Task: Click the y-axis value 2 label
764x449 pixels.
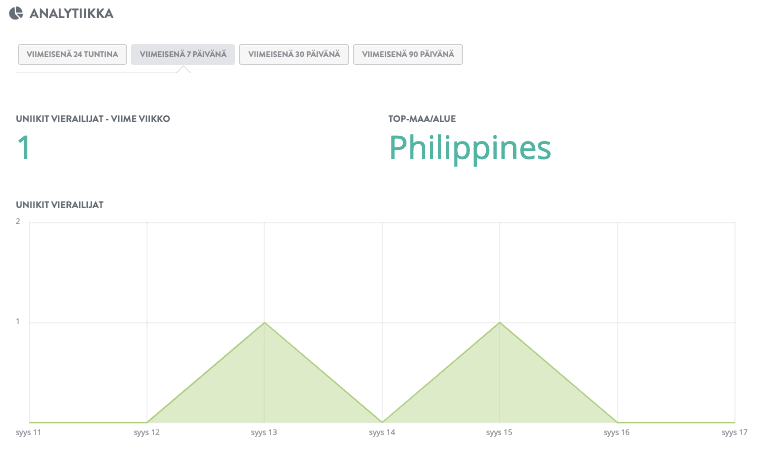Action: pyautogui.click(x=18, y=221)
